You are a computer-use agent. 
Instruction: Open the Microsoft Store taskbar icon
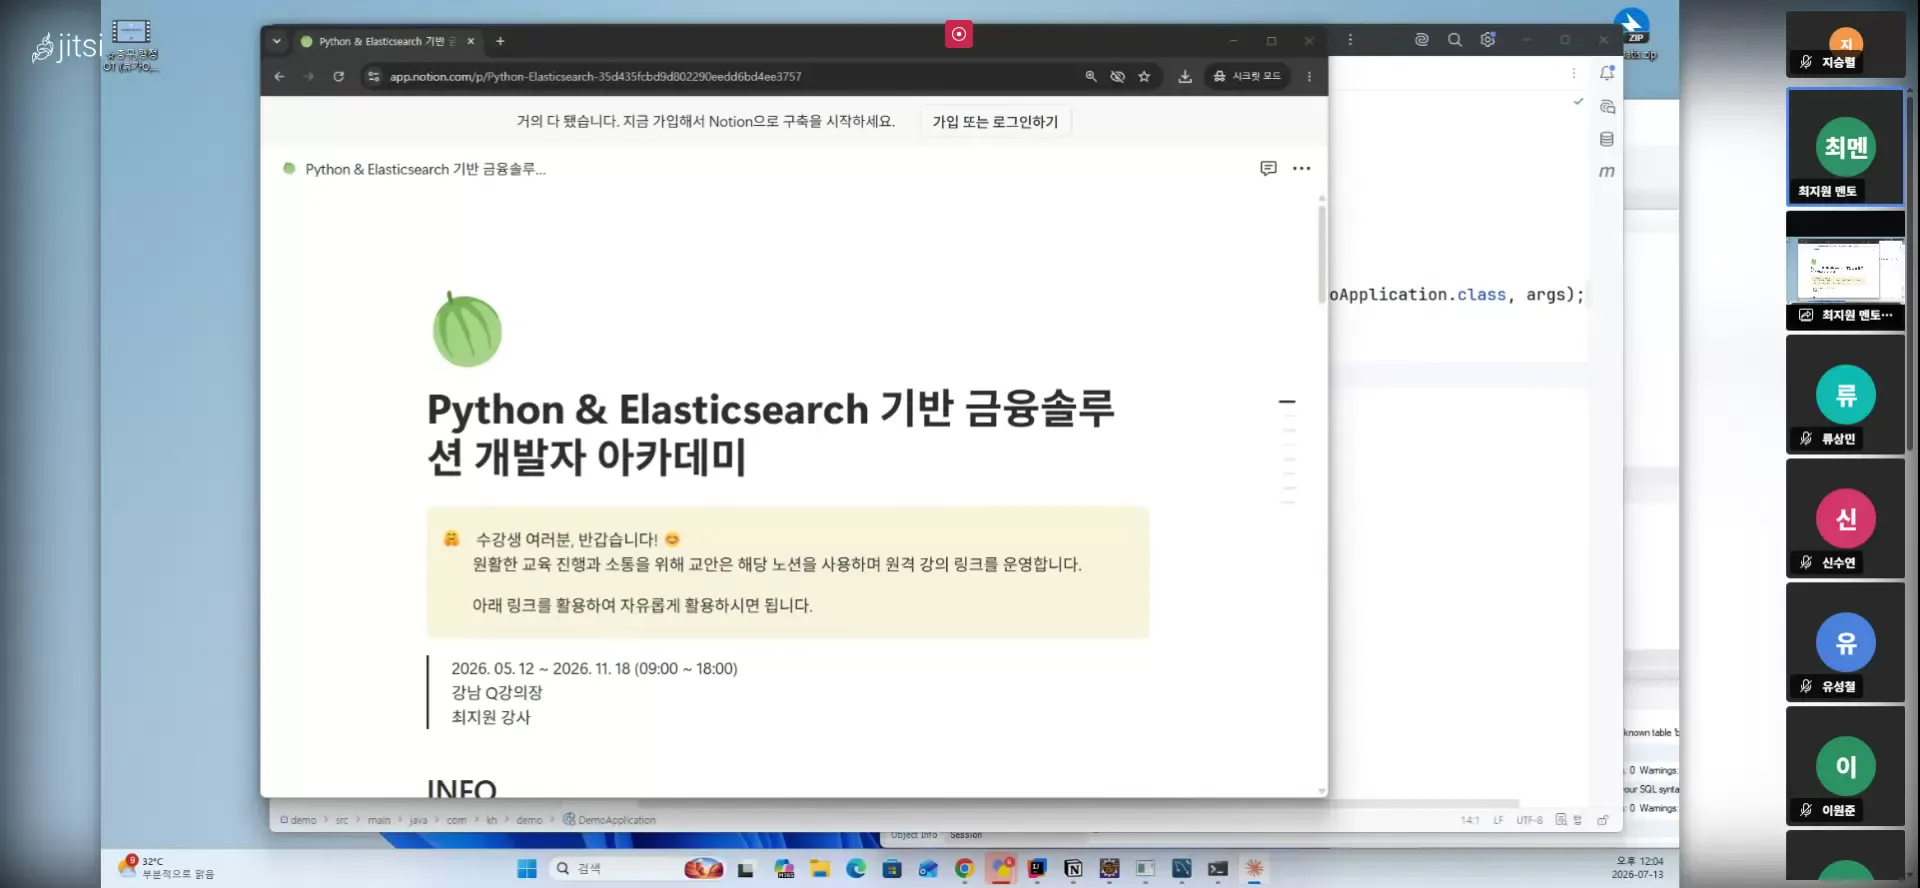pos(892,869)
